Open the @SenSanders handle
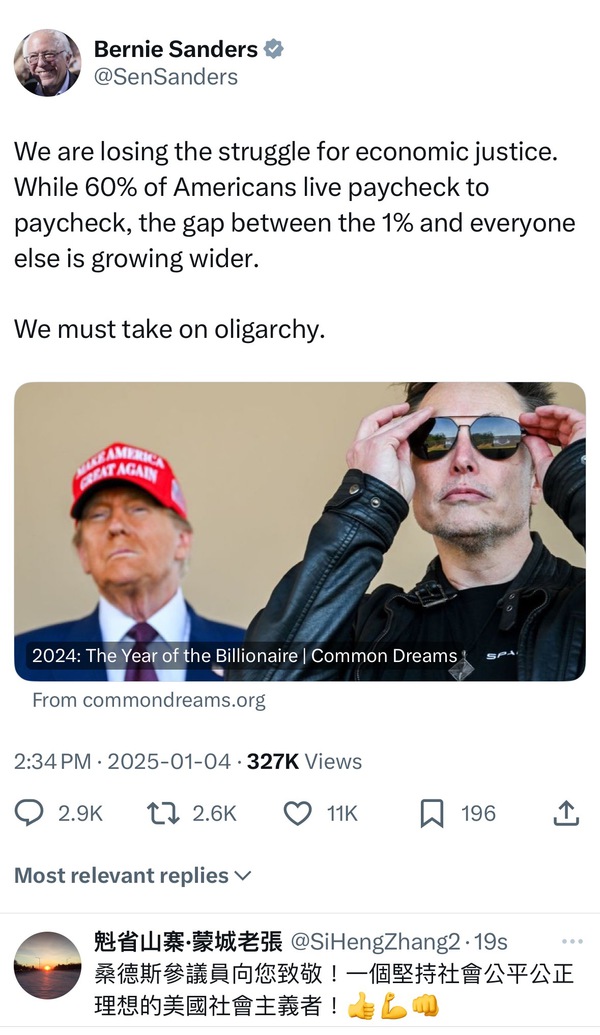 coord(166,76)
